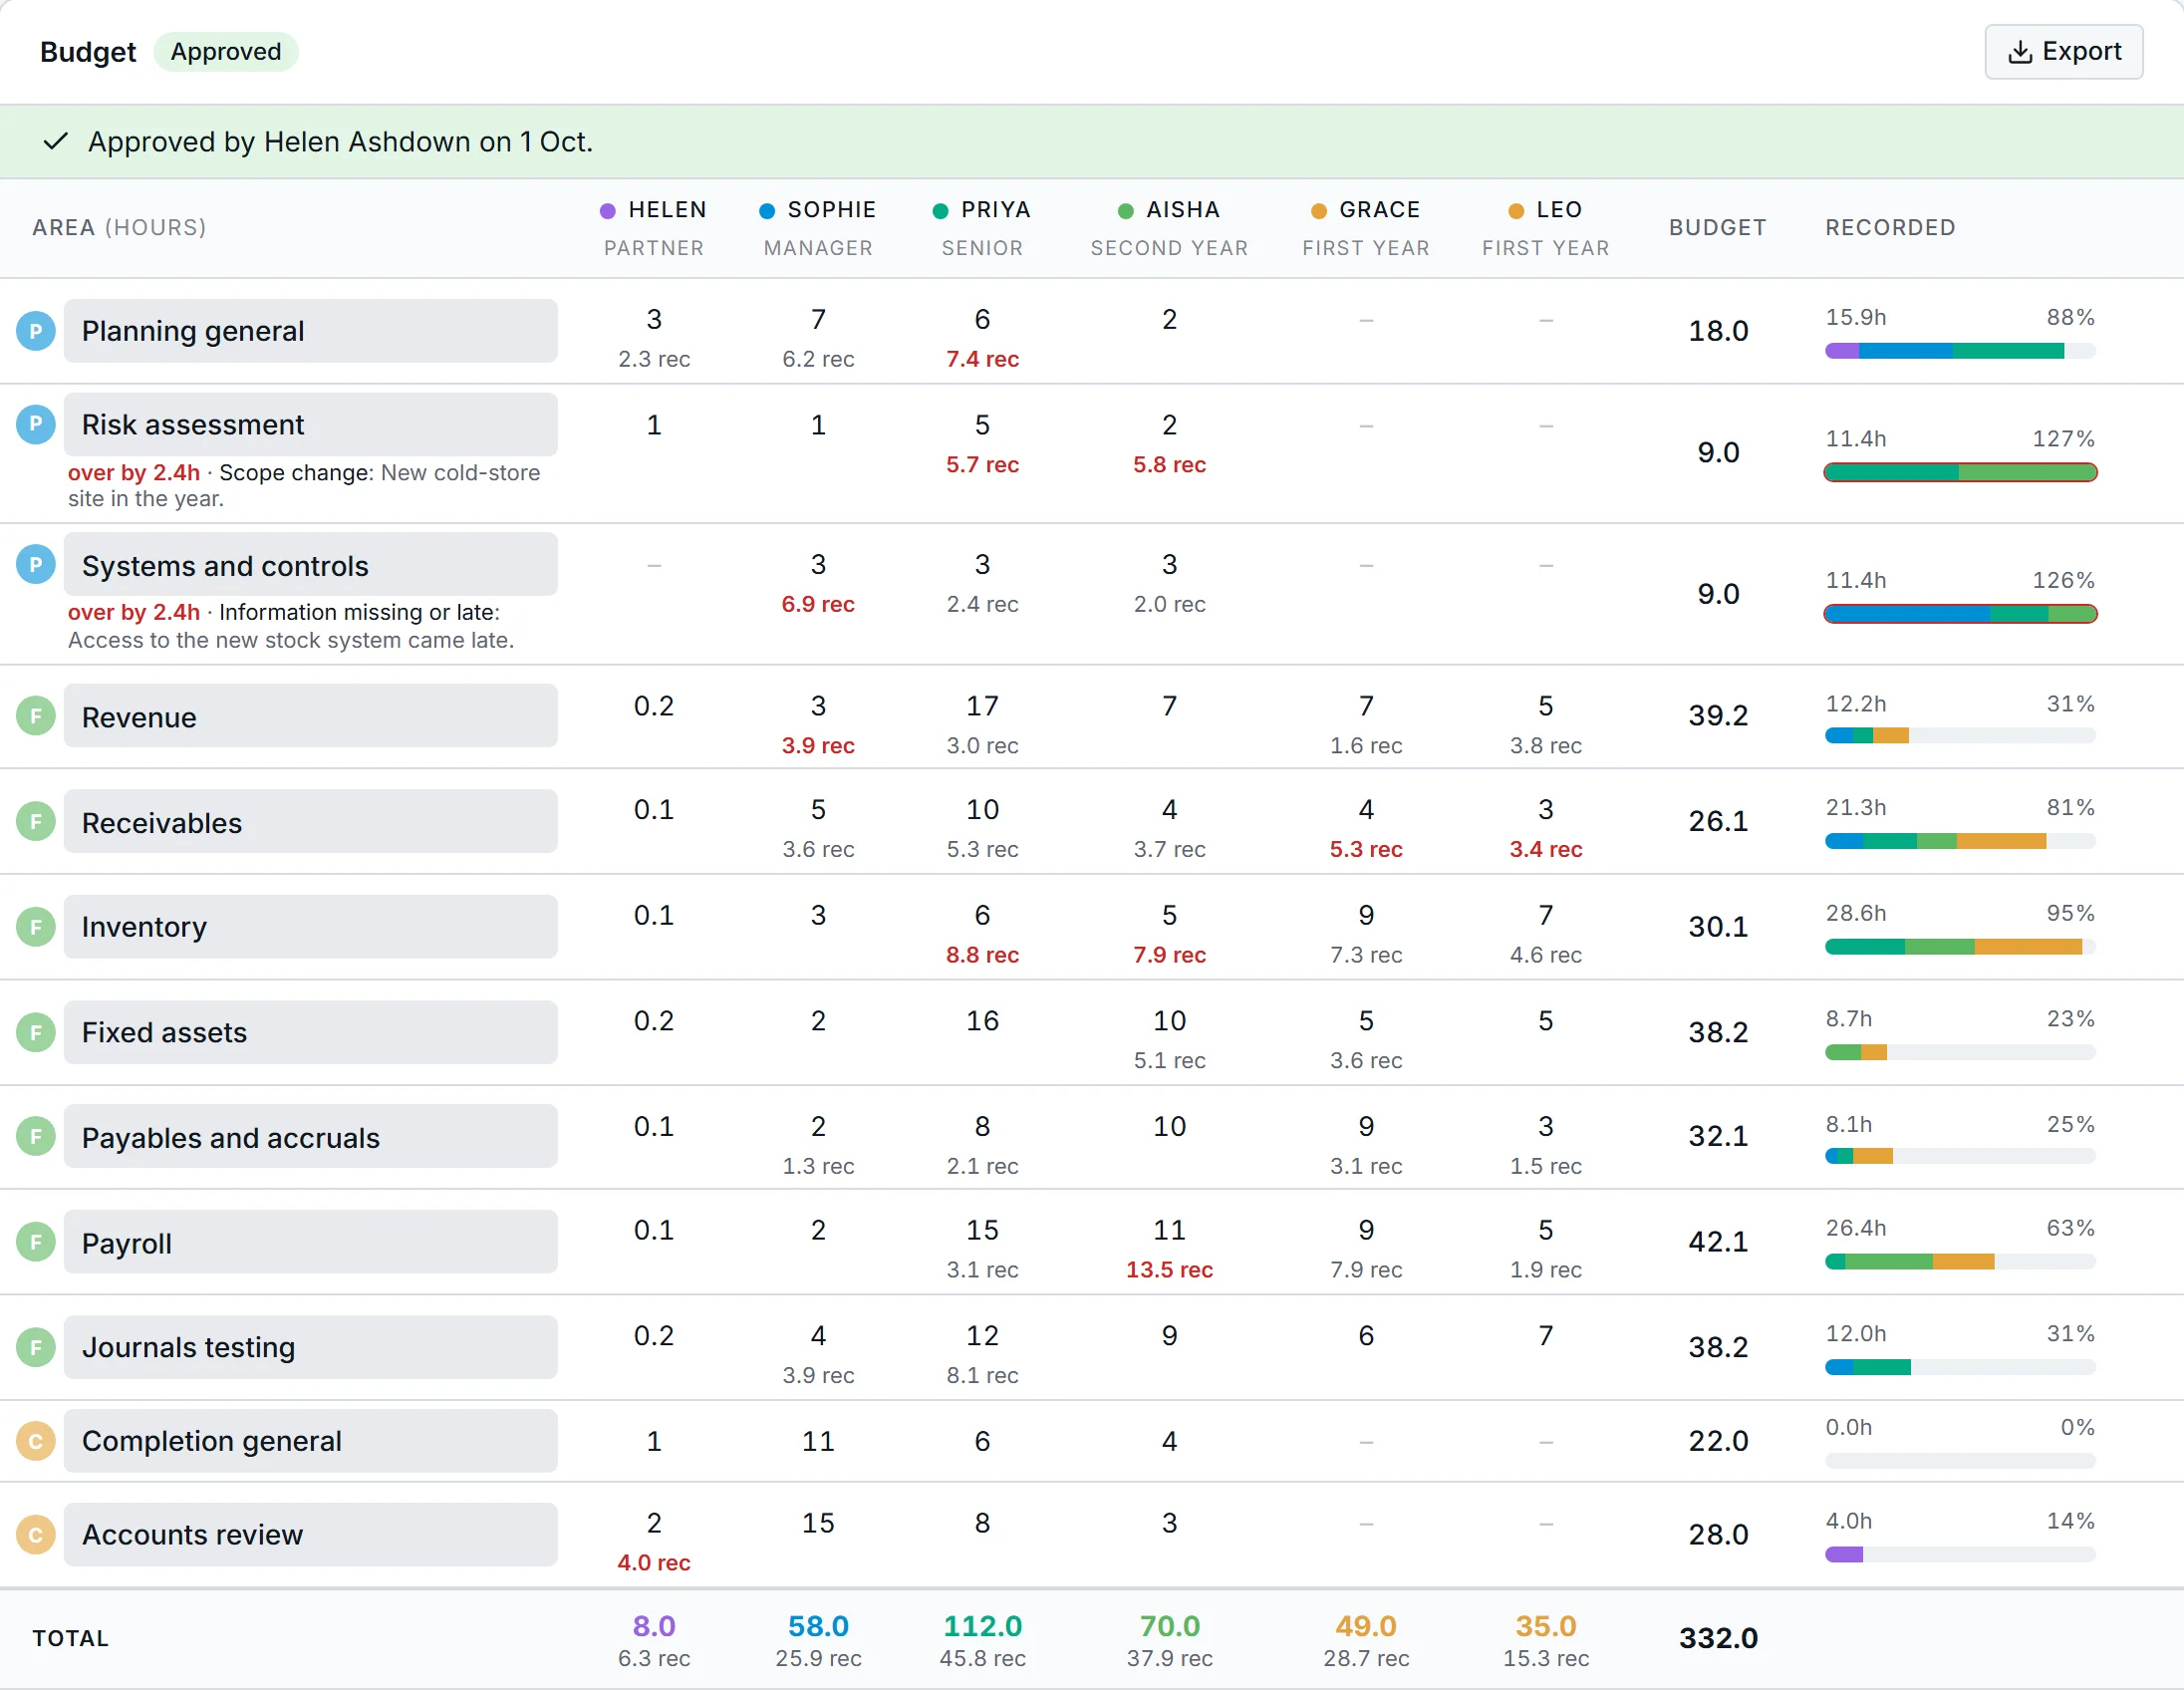Click Grace's 5.3 rec in Receivables
Image resolution: width=2184 pixels, height=1690 pixels.
point(1366,850)
